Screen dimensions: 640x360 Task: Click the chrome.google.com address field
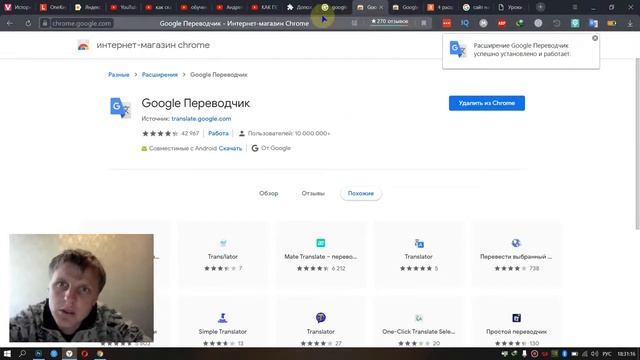[82, 24]
